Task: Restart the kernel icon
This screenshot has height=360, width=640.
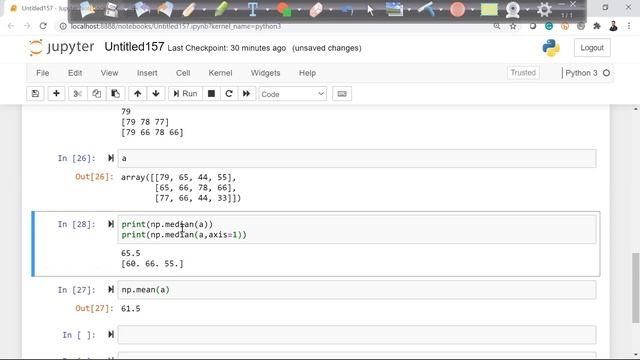Action: point(229,94)
